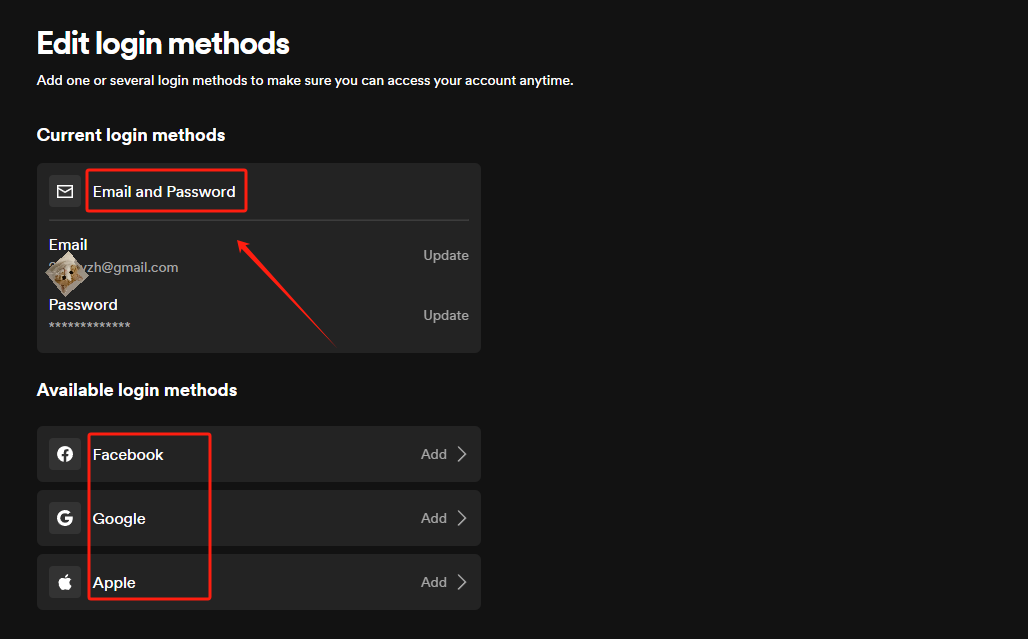Click the Apple logo icon
The image size is (1028, 639).
tap(65, 582)
